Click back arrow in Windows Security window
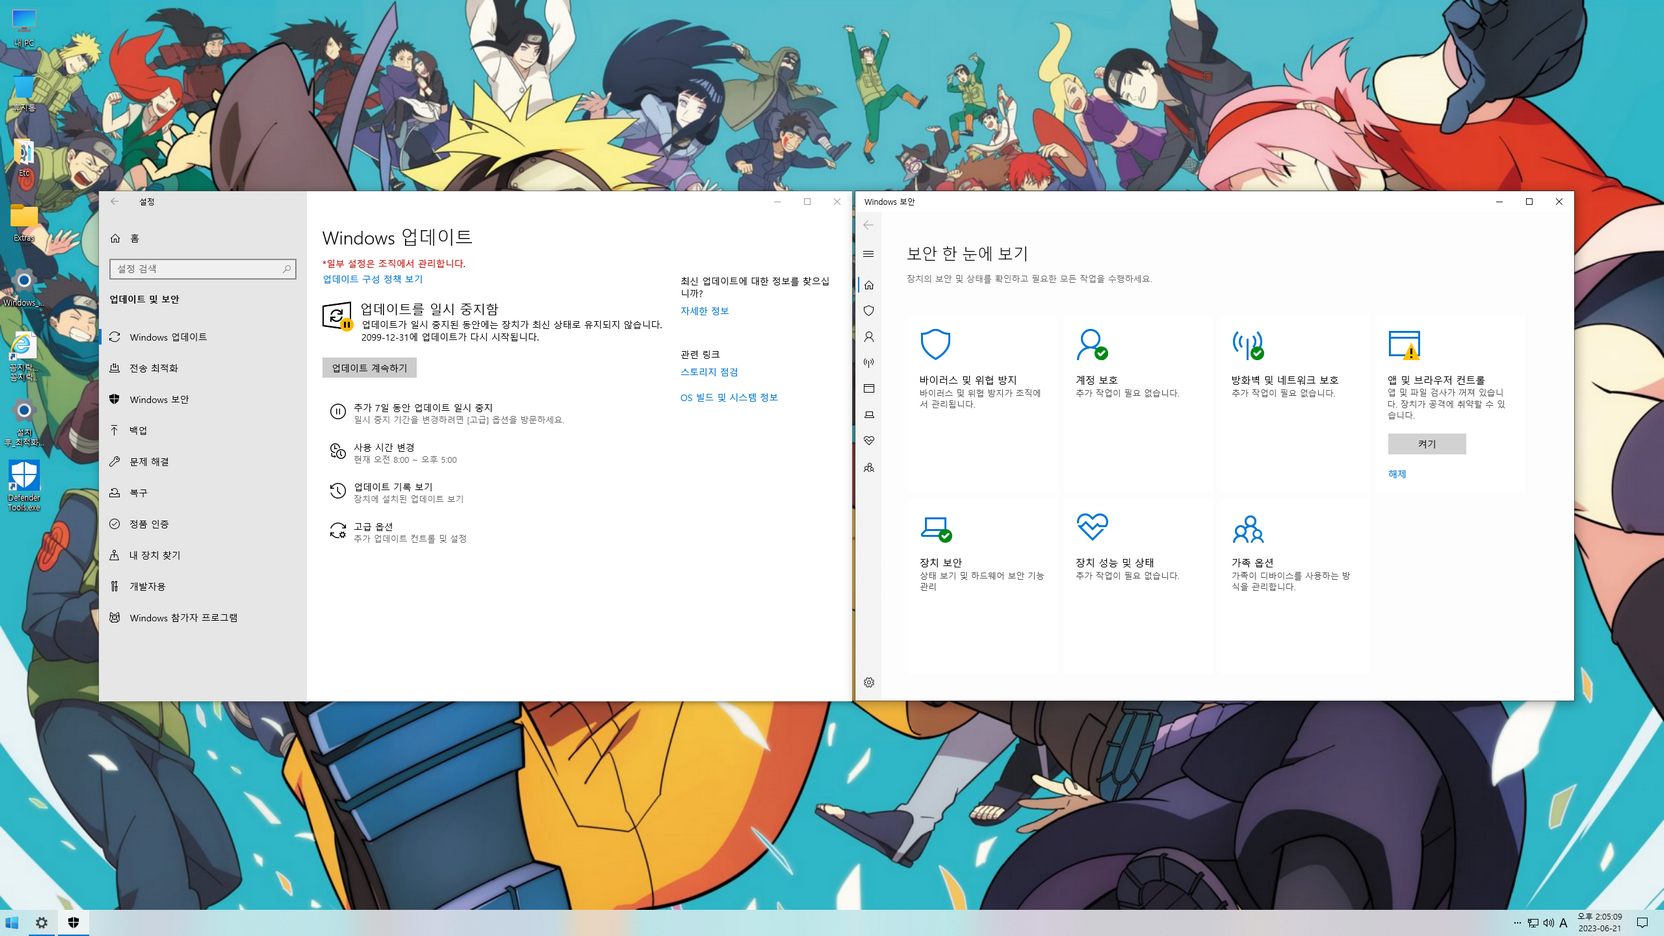The width and height of the screenshot is (1664, 936). coord(869,225)
